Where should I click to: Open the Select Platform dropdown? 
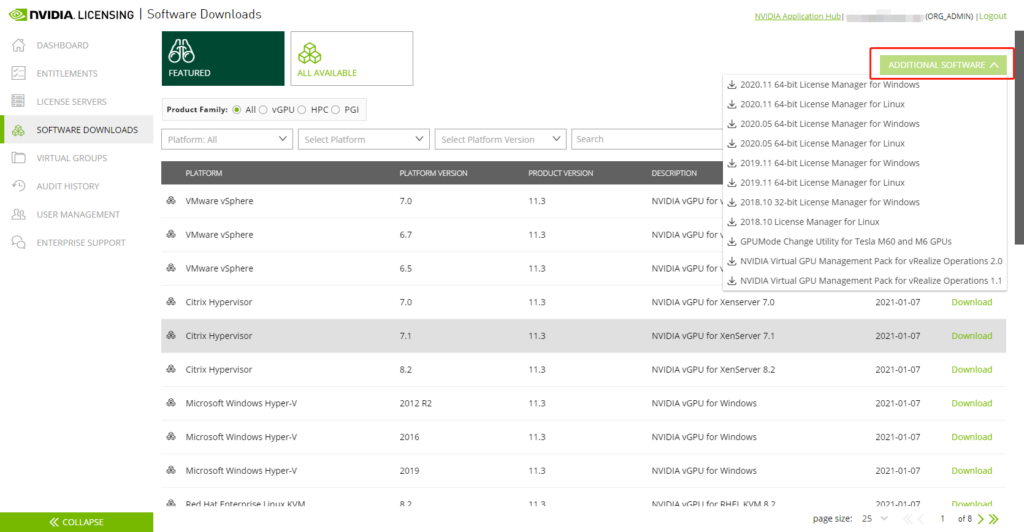click(x=363, y=139)
